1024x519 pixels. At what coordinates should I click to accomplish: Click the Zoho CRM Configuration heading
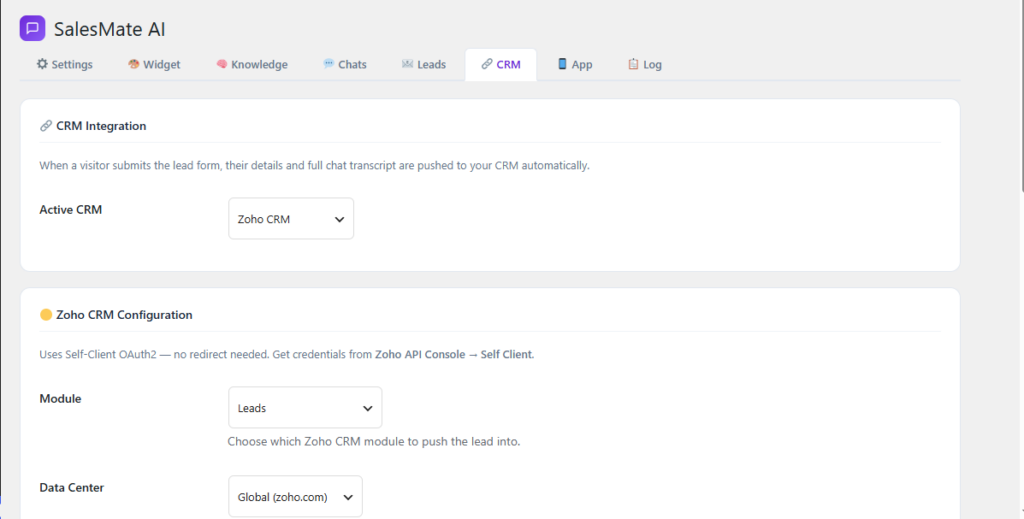124,315
